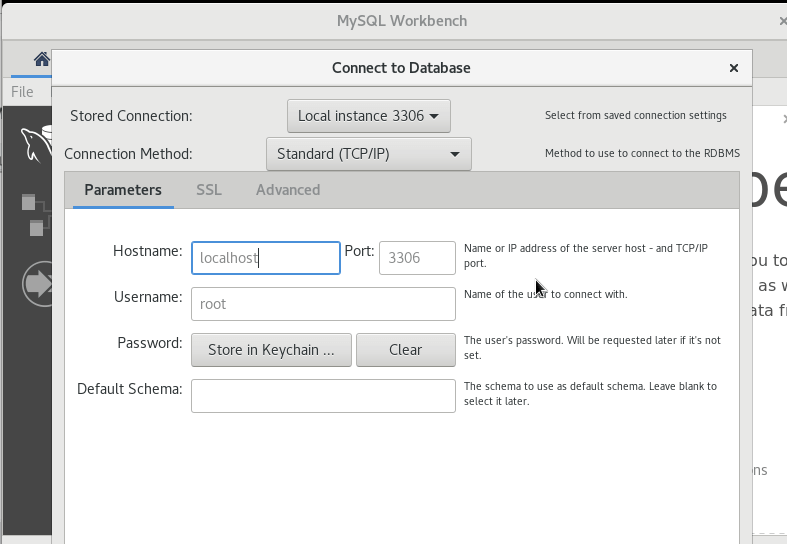Open the Models view icon in sidebar
The height and width of the screenshot is (544, 787).
36,215
